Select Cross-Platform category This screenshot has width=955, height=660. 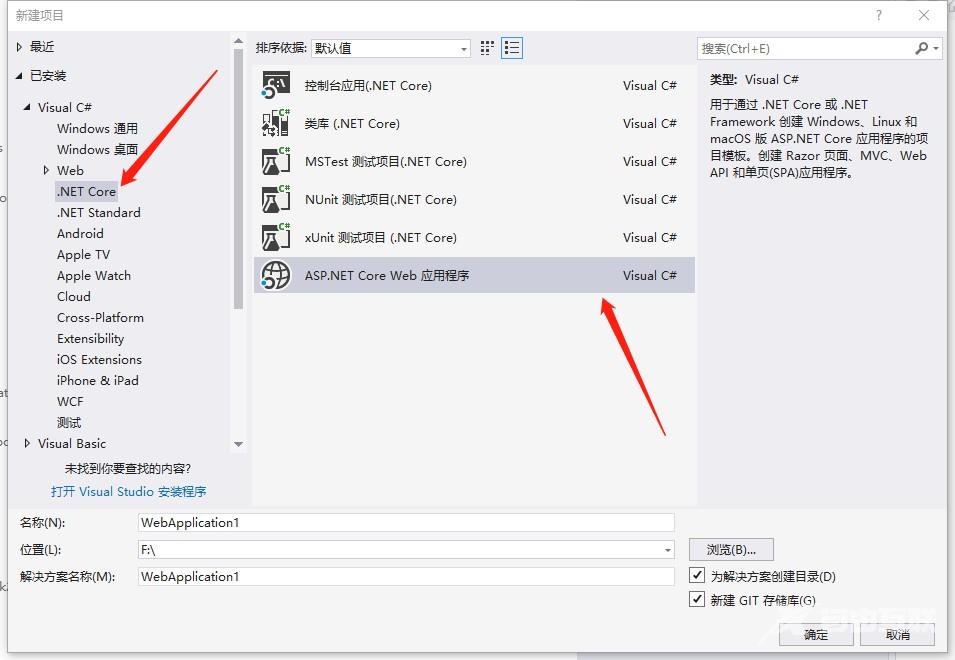[100, 317]
